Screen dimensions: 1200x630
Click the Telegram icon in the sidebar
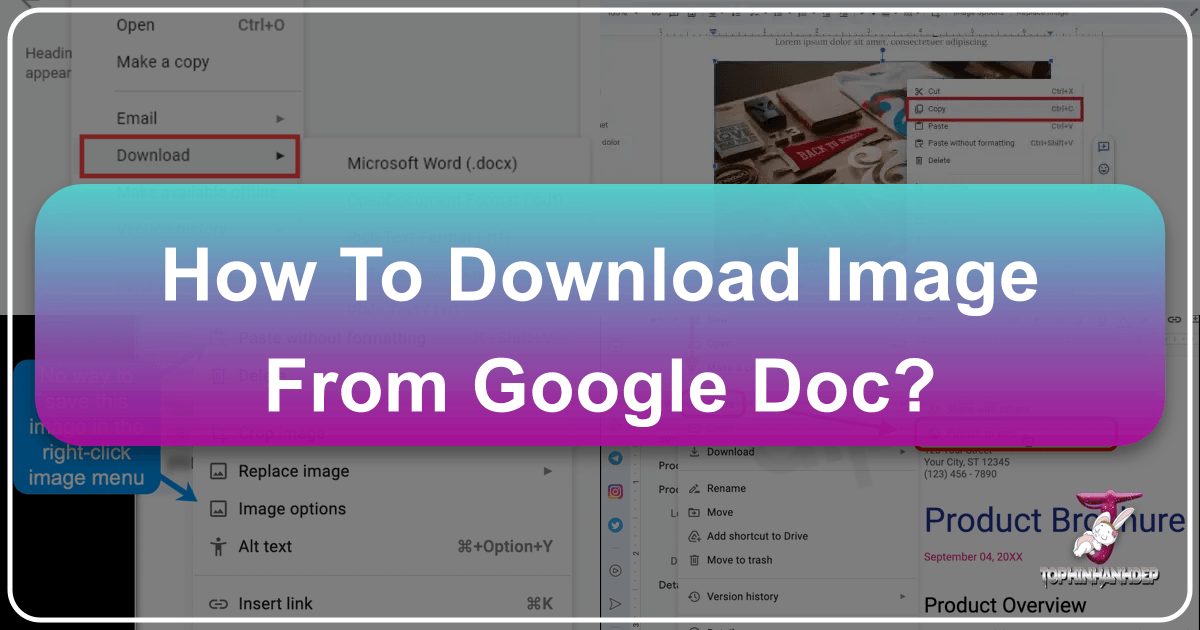pos(616,457)
